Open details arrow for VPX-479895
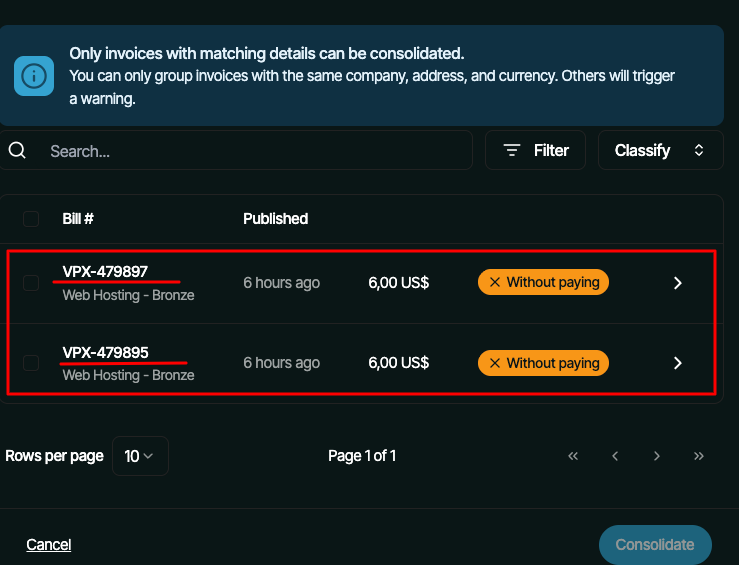This screenshot has width=739, height=565. (677, 363)
